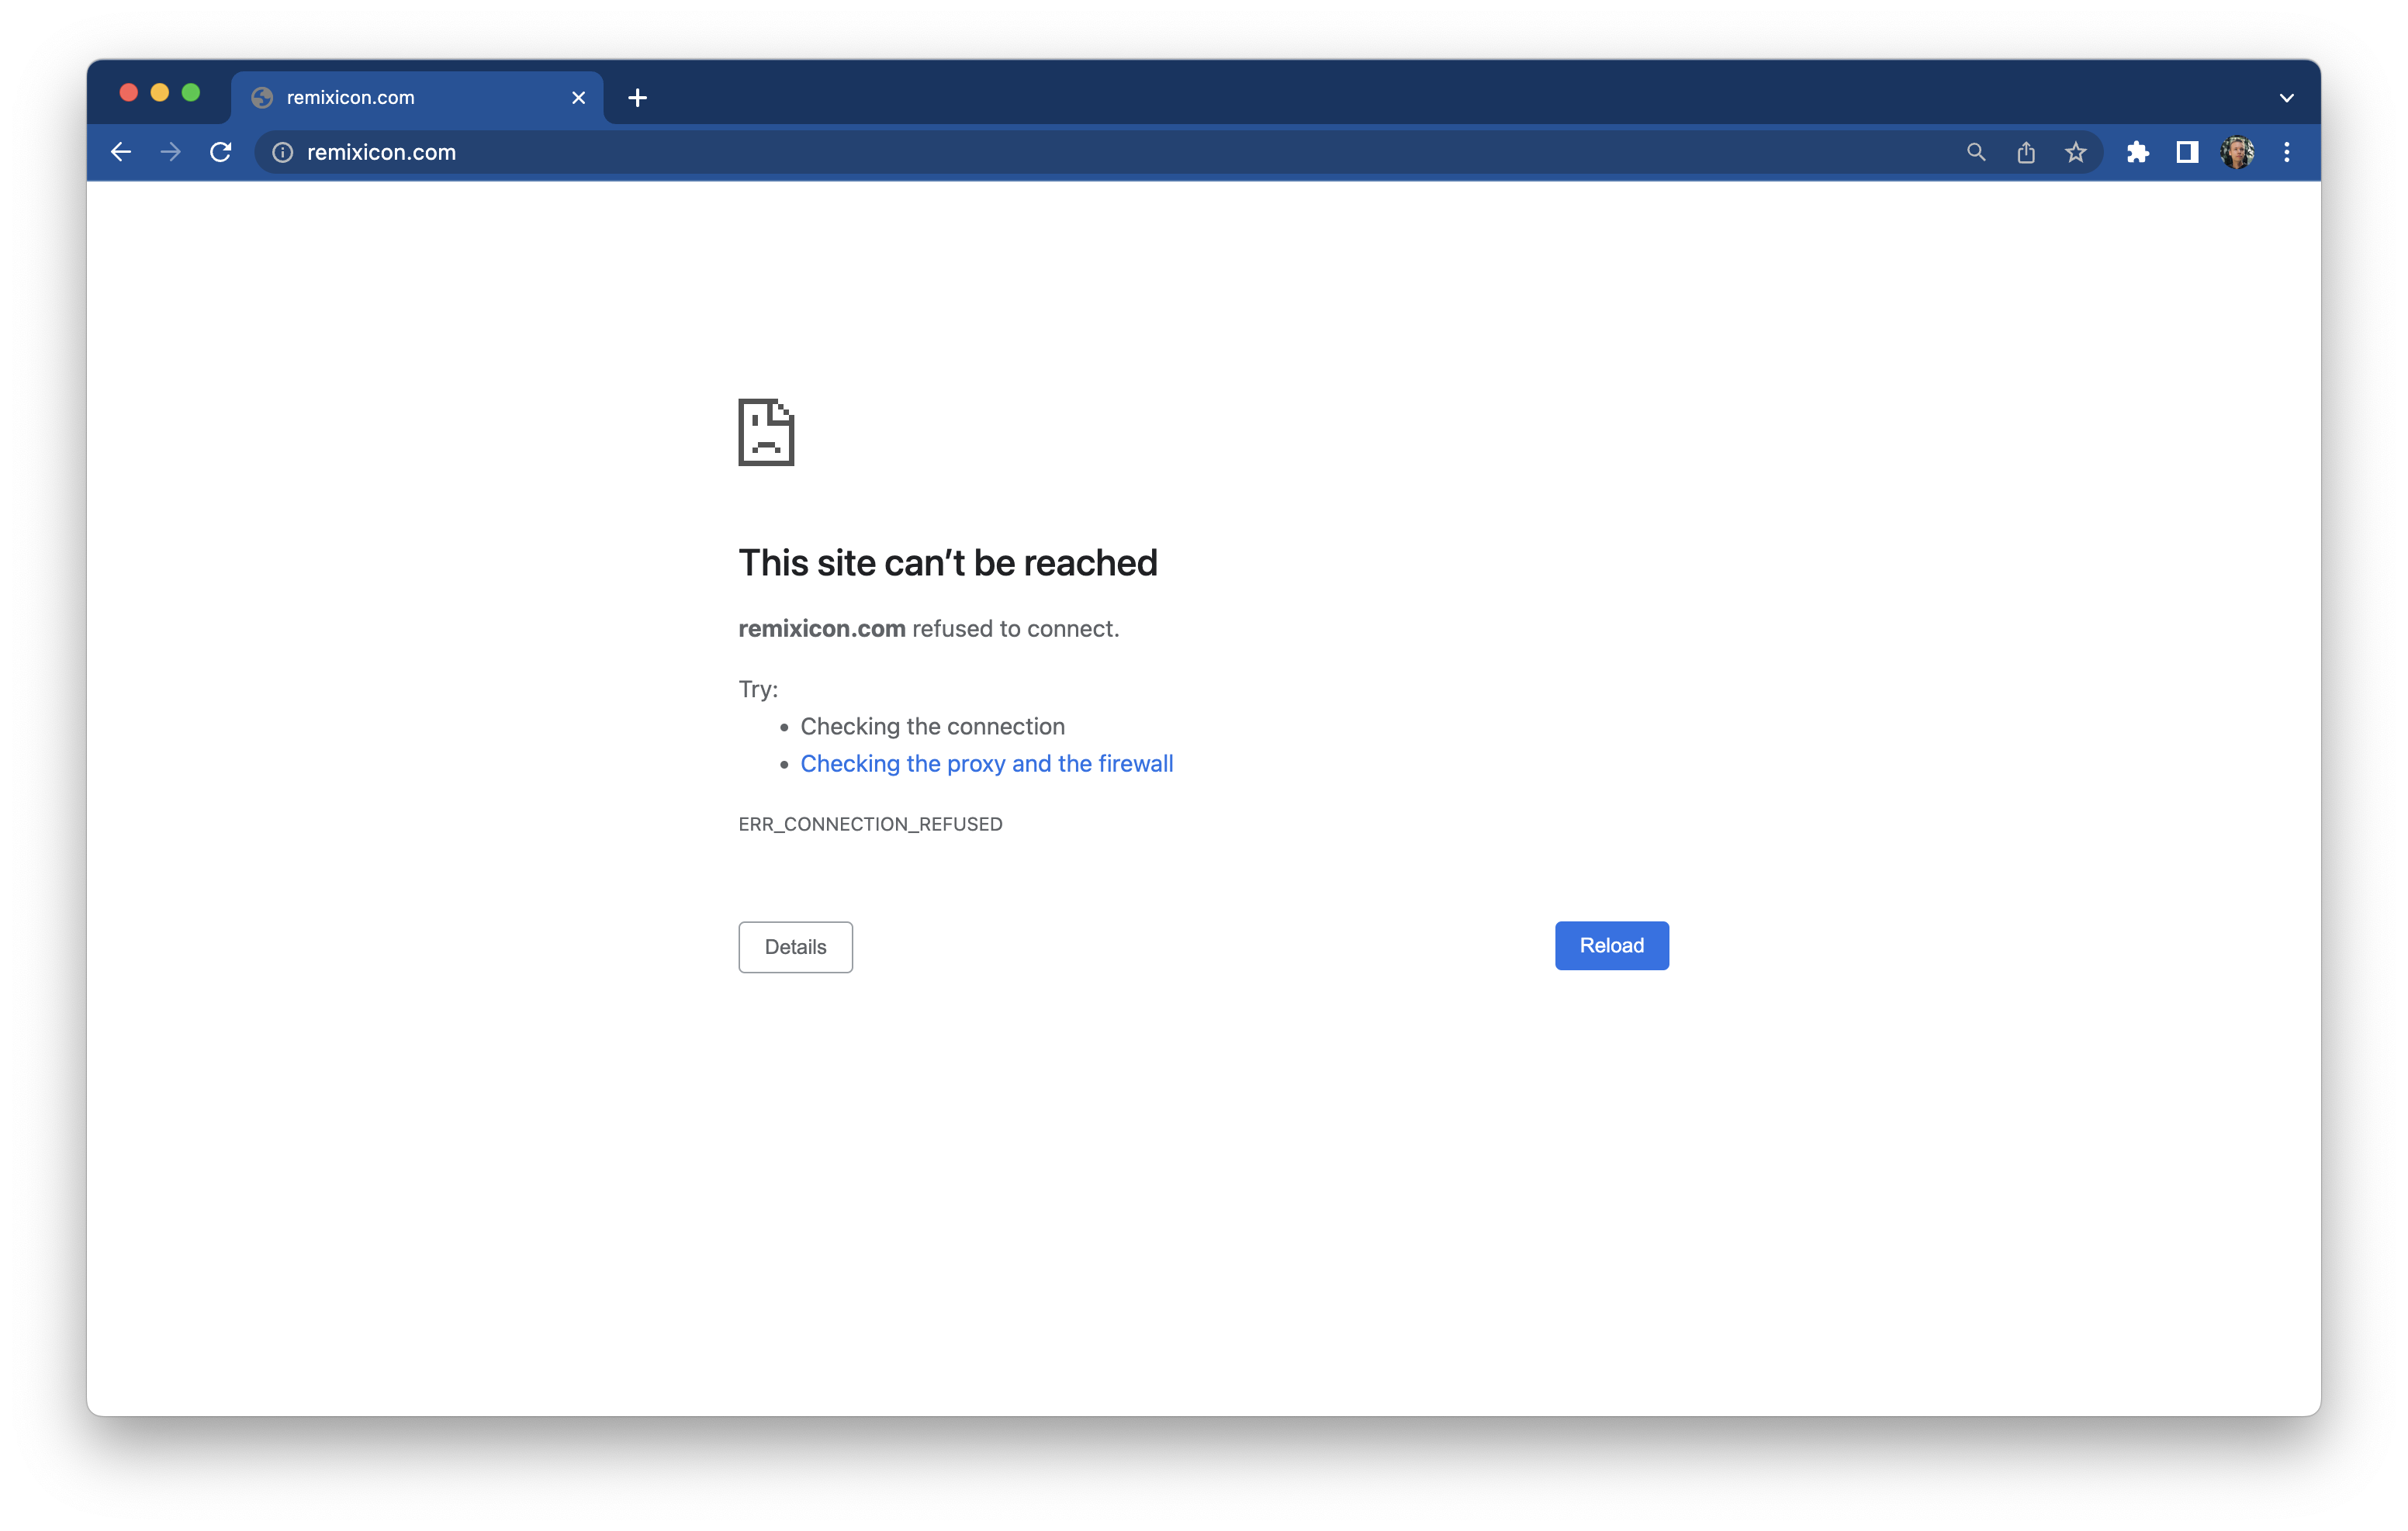Open Chrome's three-dot menu
The width and height of the screenshot is (2408, 1531).
2286,152
